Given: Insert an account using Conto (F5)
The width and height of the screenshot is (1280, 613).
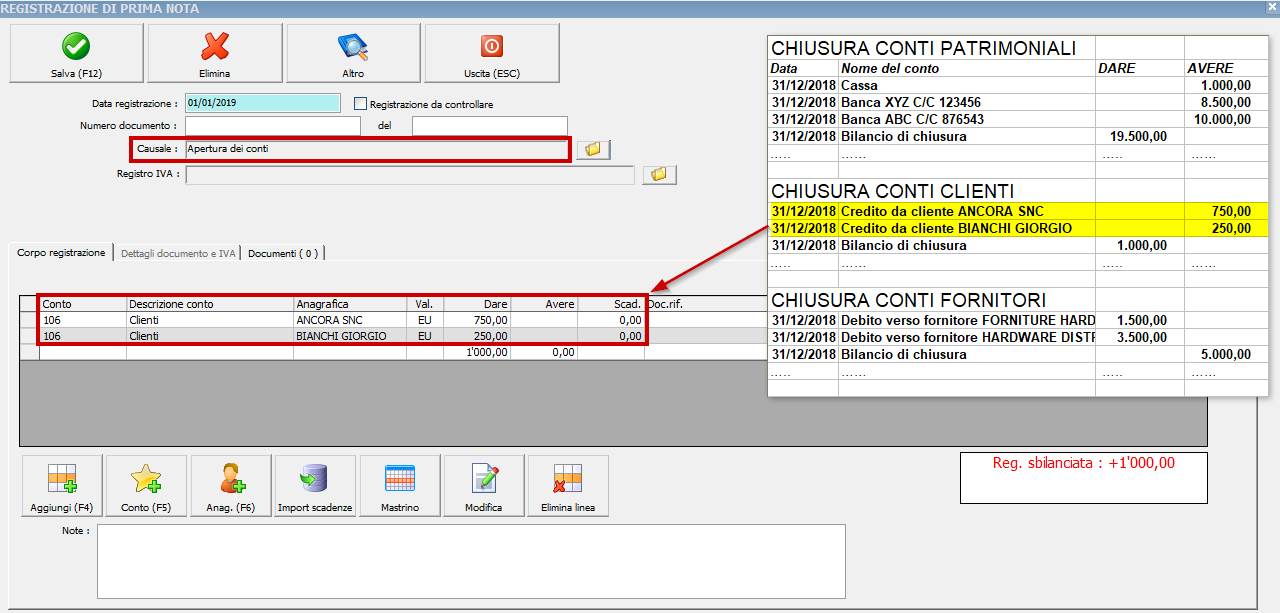Looking at the screenshot, I should click(x=145, y=486).
